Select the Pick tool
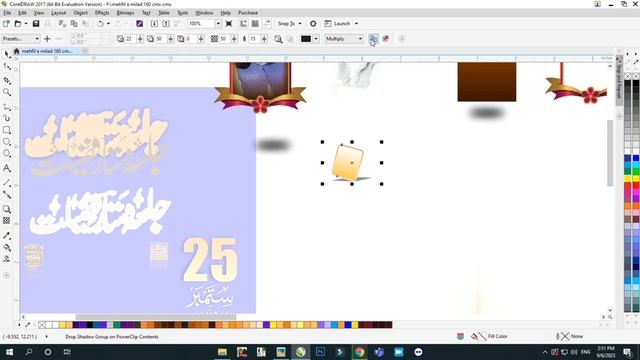Image resolution: width=640 pixels, height=360 pixels. [x=7, y=54]
